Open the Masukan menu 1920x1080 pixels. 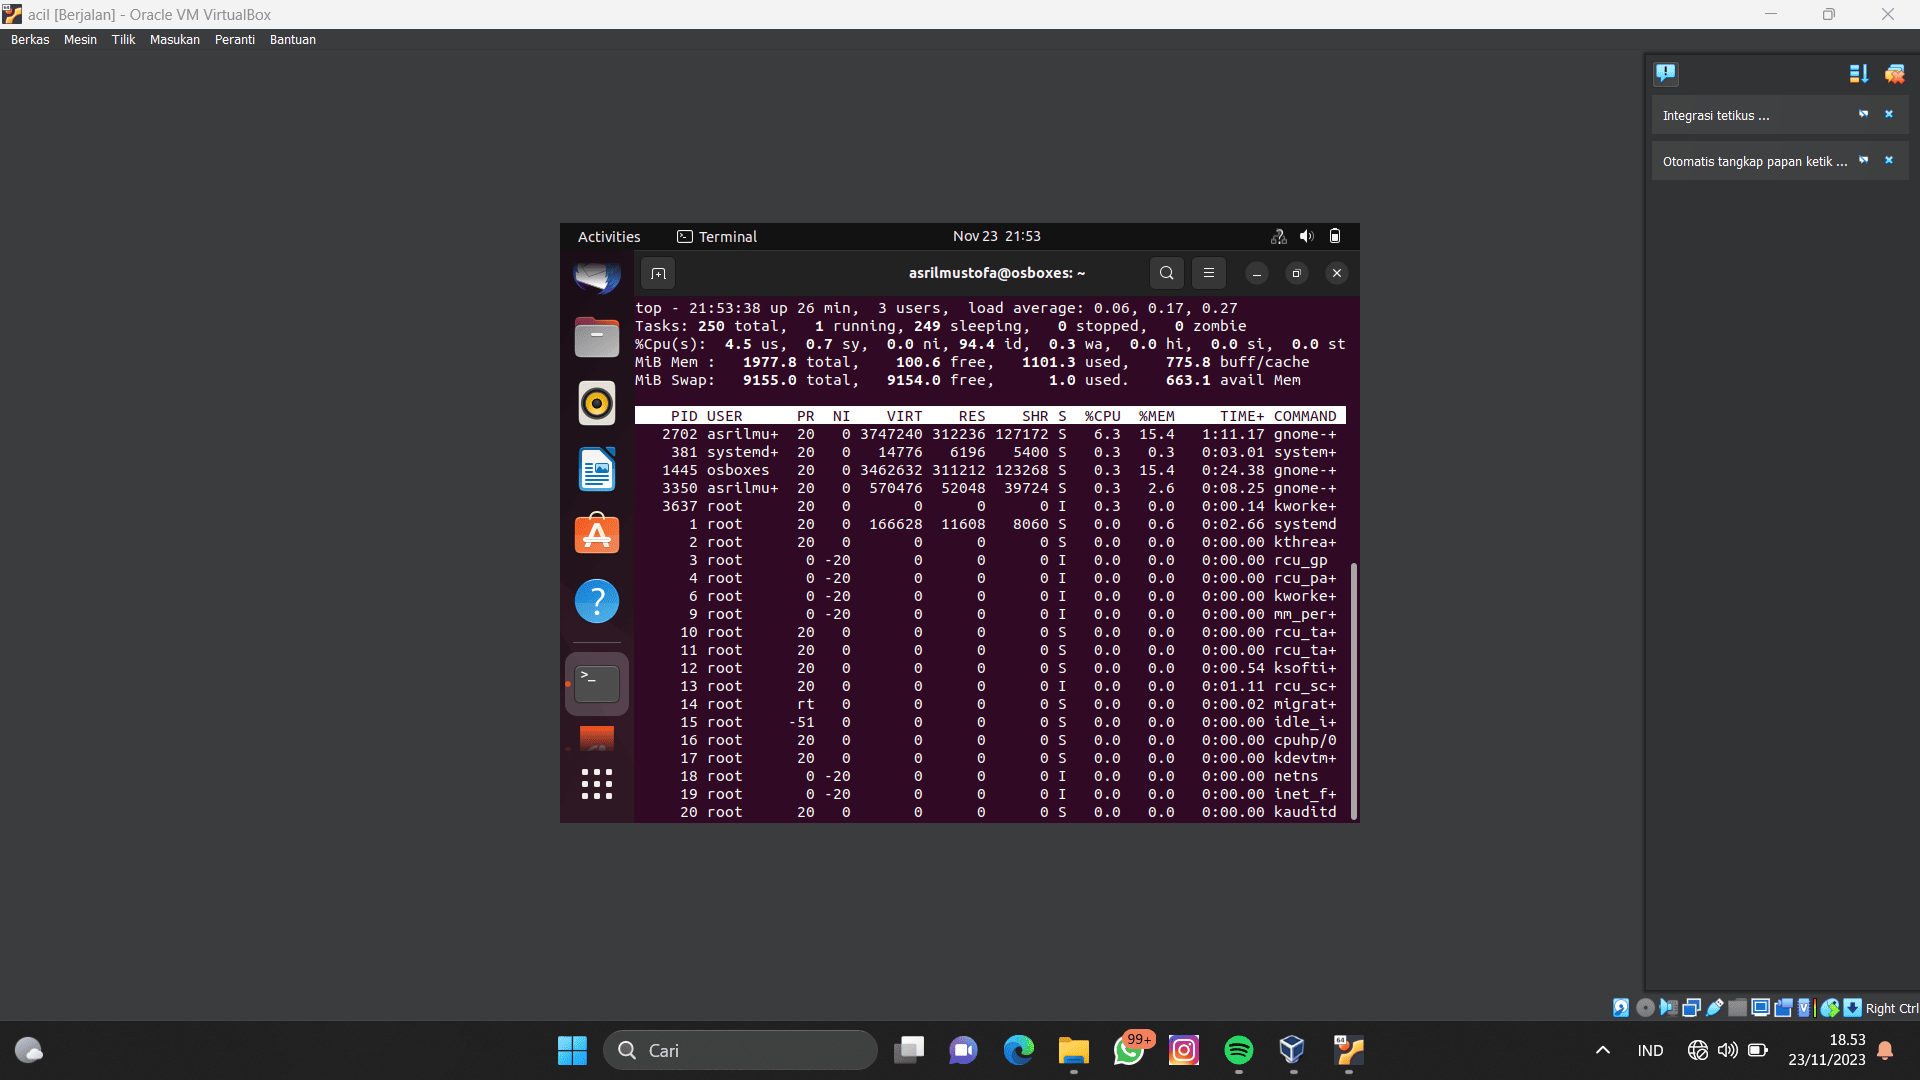[175, 40]
